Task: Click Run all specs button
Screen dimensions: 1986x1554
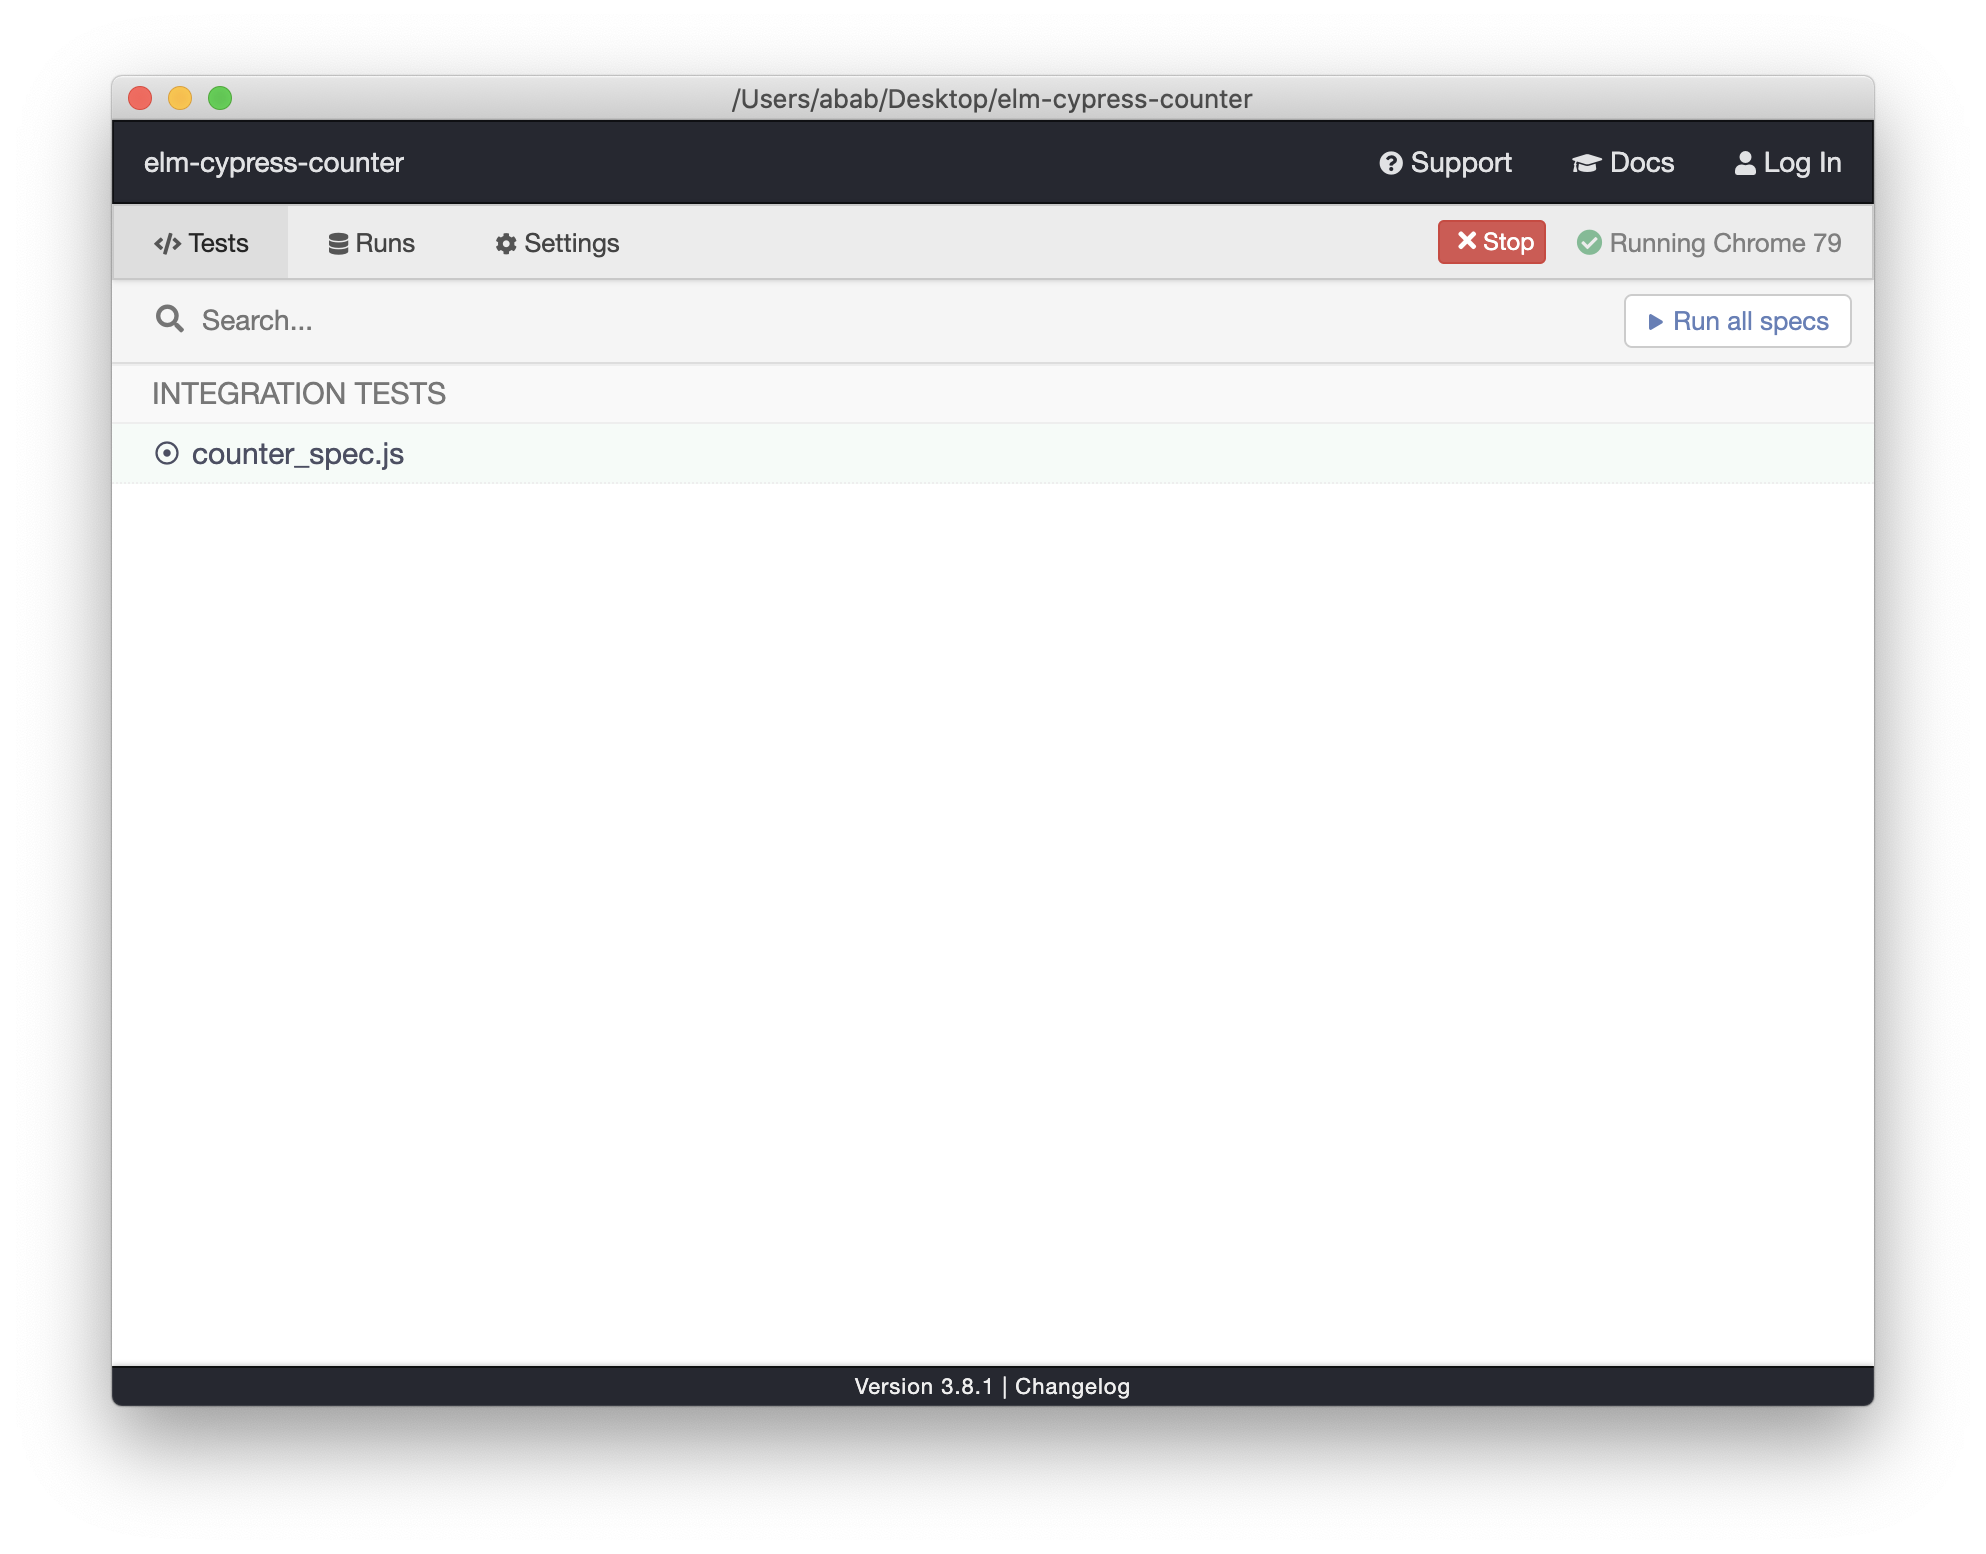Action: click(x=1738, y=321)
